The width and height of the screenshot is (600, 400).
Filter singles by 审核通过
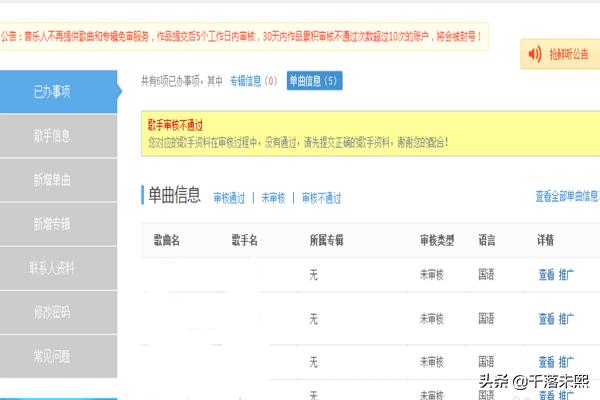coord(229,198)
